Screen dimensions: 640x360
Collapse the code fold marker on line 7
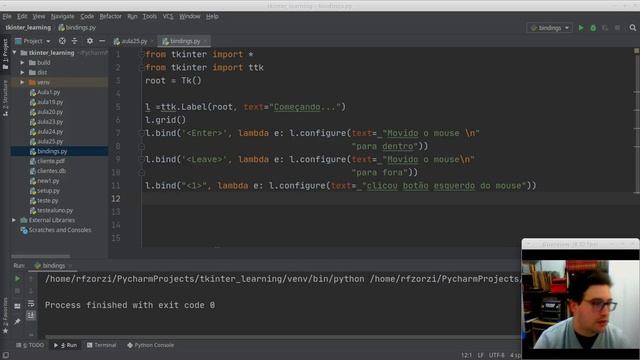(141, 133)
